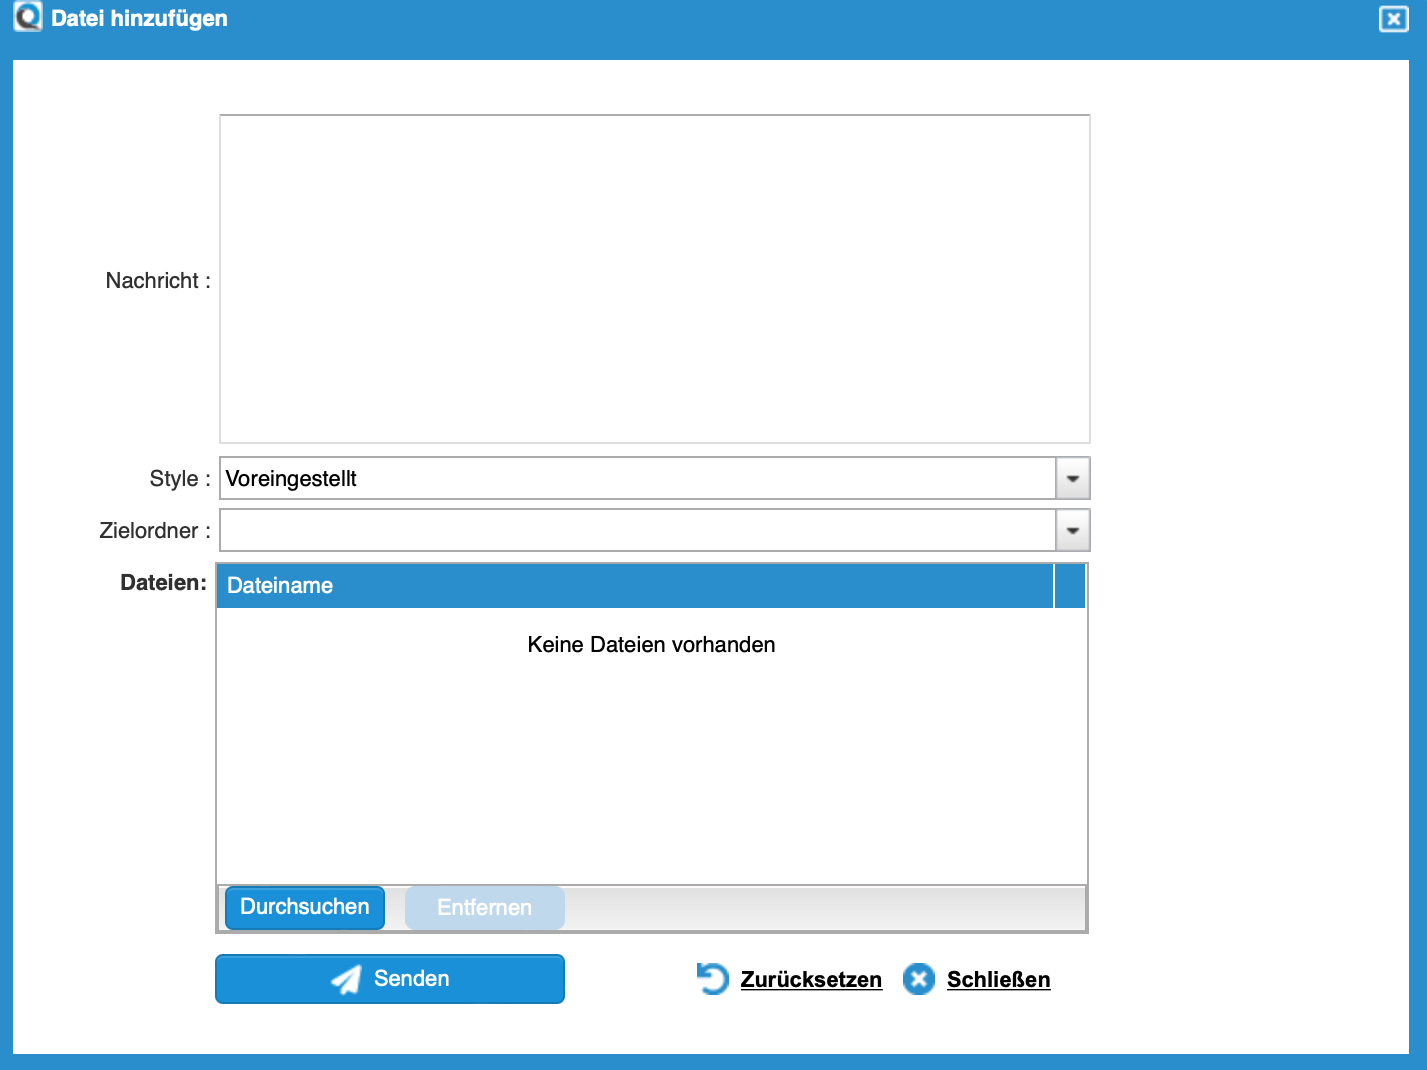The width and height of the screenshot is (1427, 1070).
Task: Click the Q application logo in the title bar
Action: (x=27, y=17)
